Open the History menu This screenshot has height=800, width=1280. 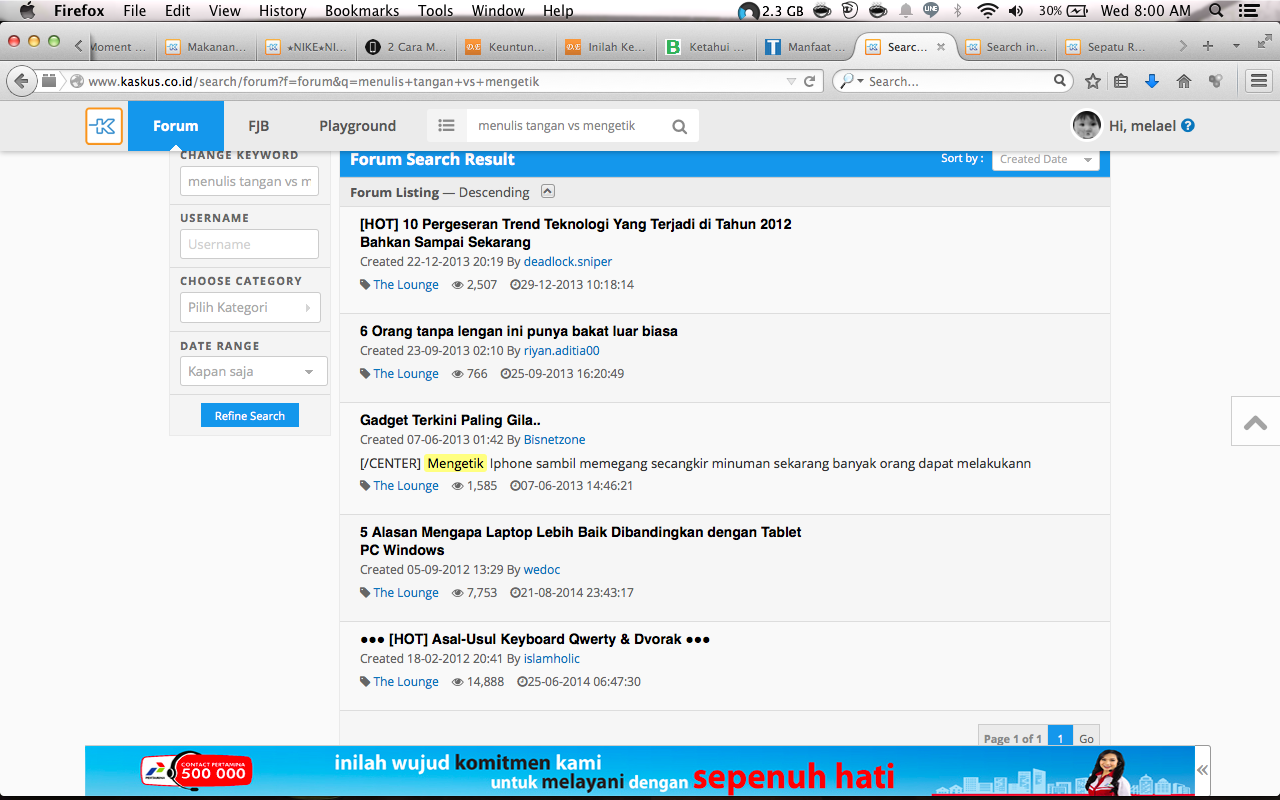283,11
